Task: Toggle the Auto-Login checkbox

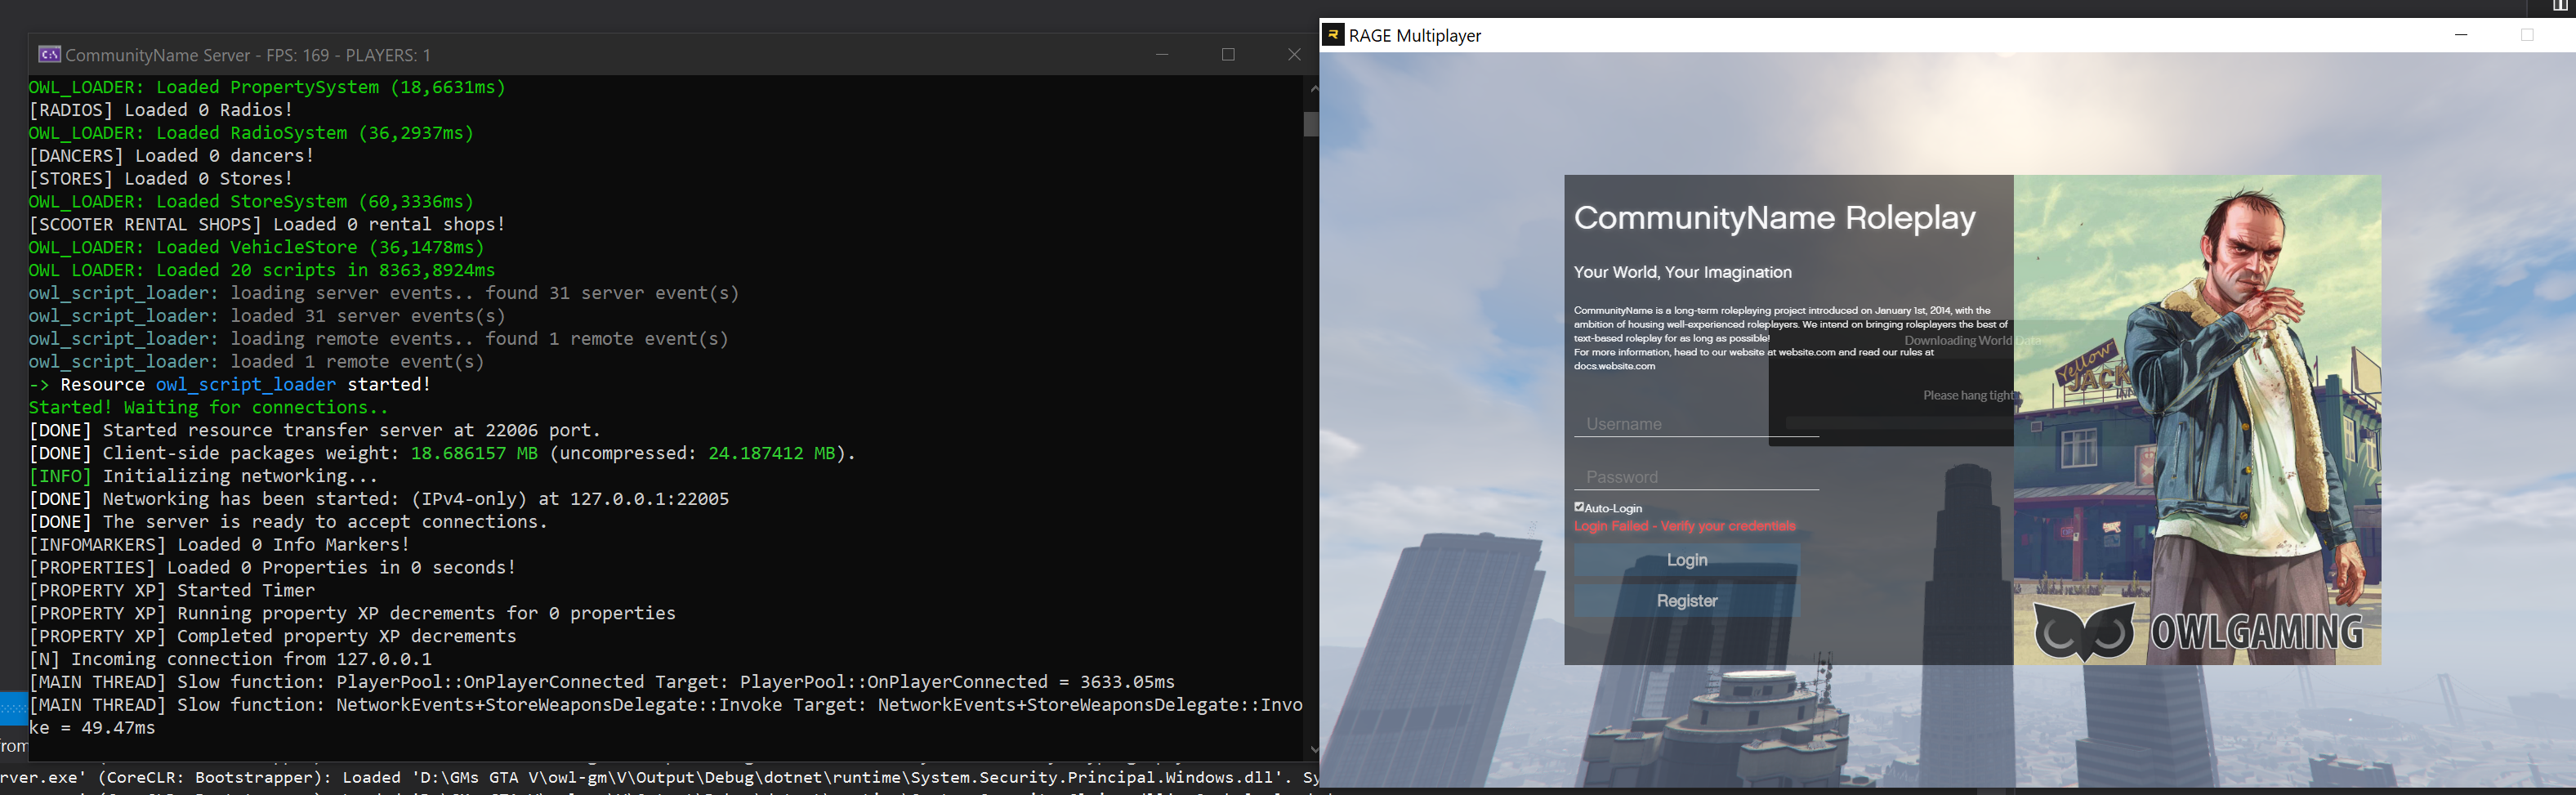Action: (1579, 507)
